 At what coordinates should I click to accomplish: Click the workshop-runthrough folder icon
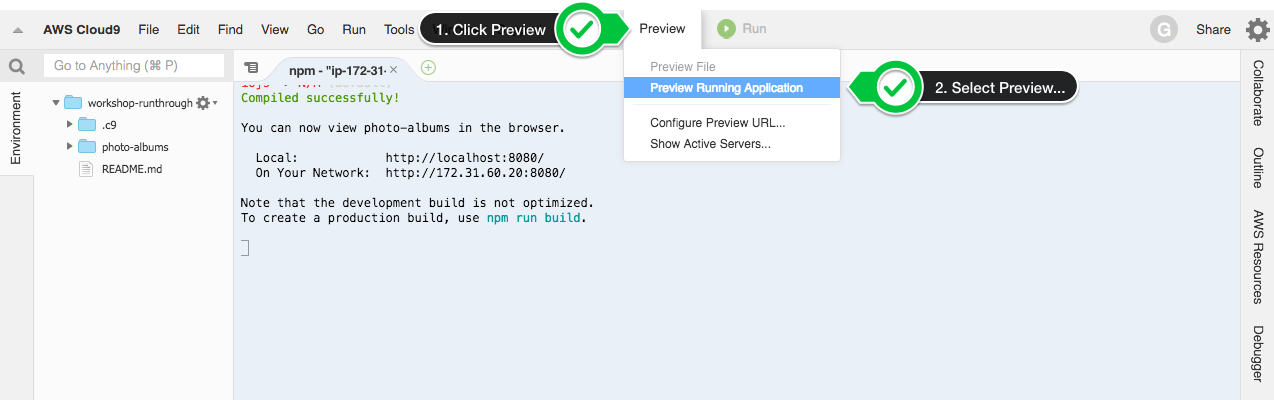click(x=73, y=103)
